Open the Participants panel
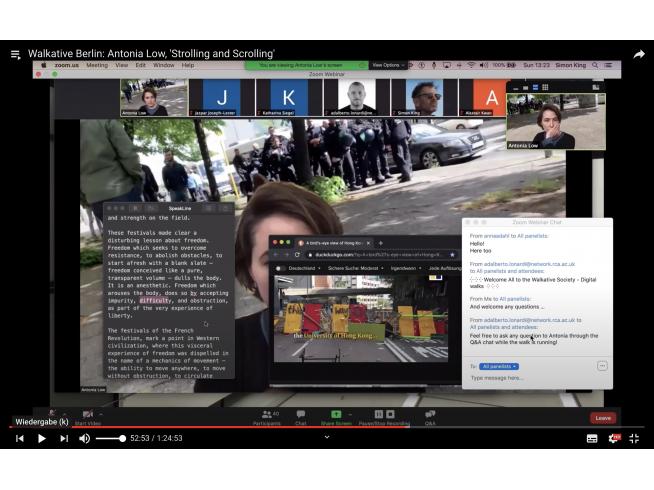Viewport: 654px width, 490px height. point(266,417)
